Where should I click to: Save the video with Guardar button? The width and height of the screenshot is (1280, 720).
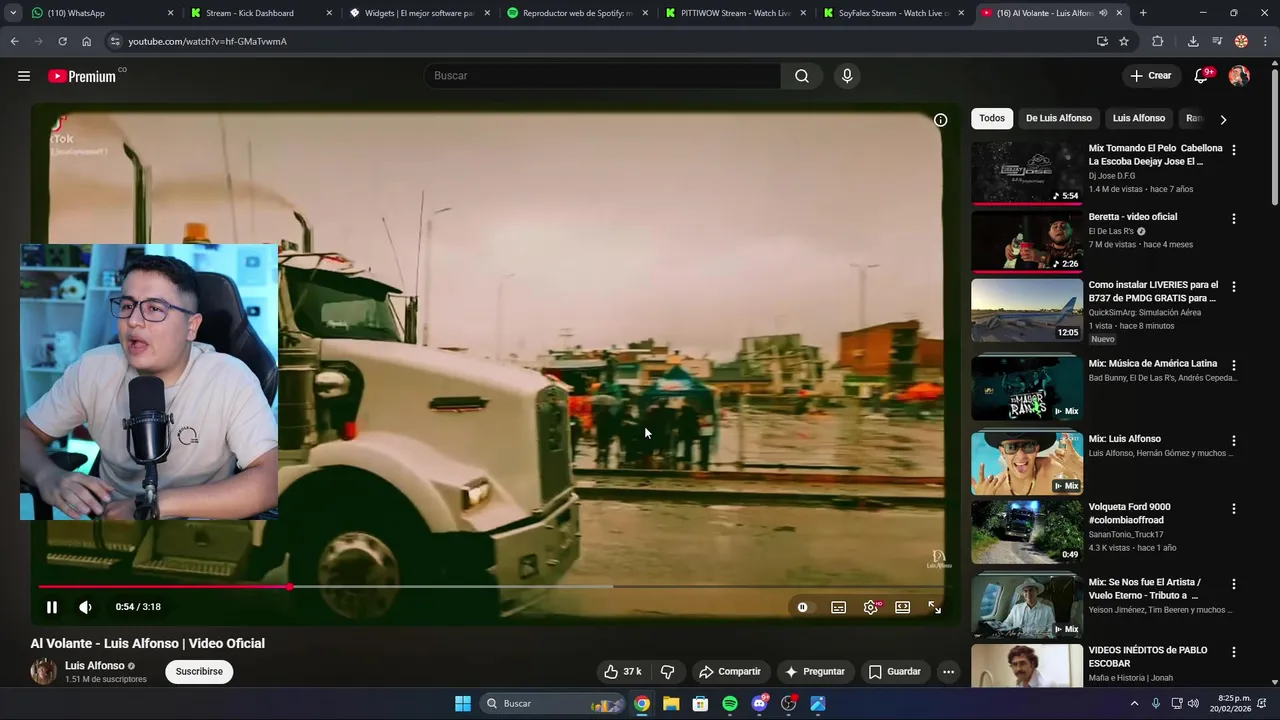(894, 672)
